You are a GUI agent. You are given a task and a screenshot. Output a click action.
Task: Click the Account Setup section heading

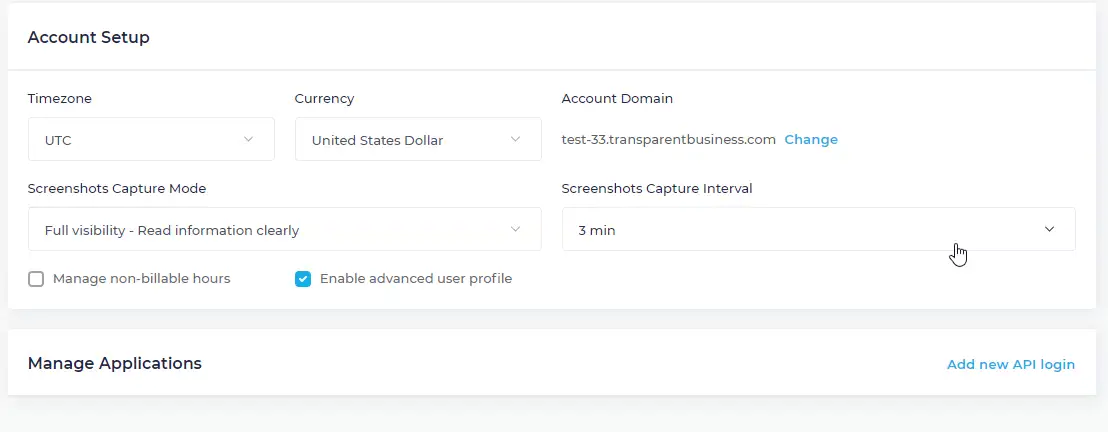click(x=89, y=37)
